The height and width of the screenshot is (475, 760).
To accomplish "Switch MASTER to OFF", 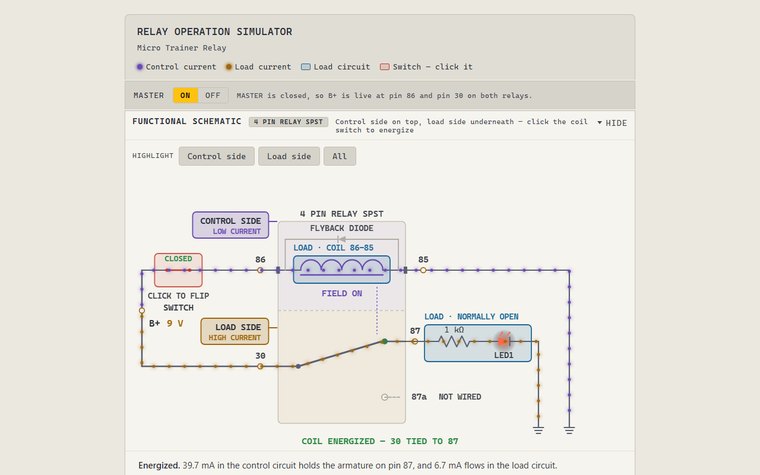I will 213,95.
